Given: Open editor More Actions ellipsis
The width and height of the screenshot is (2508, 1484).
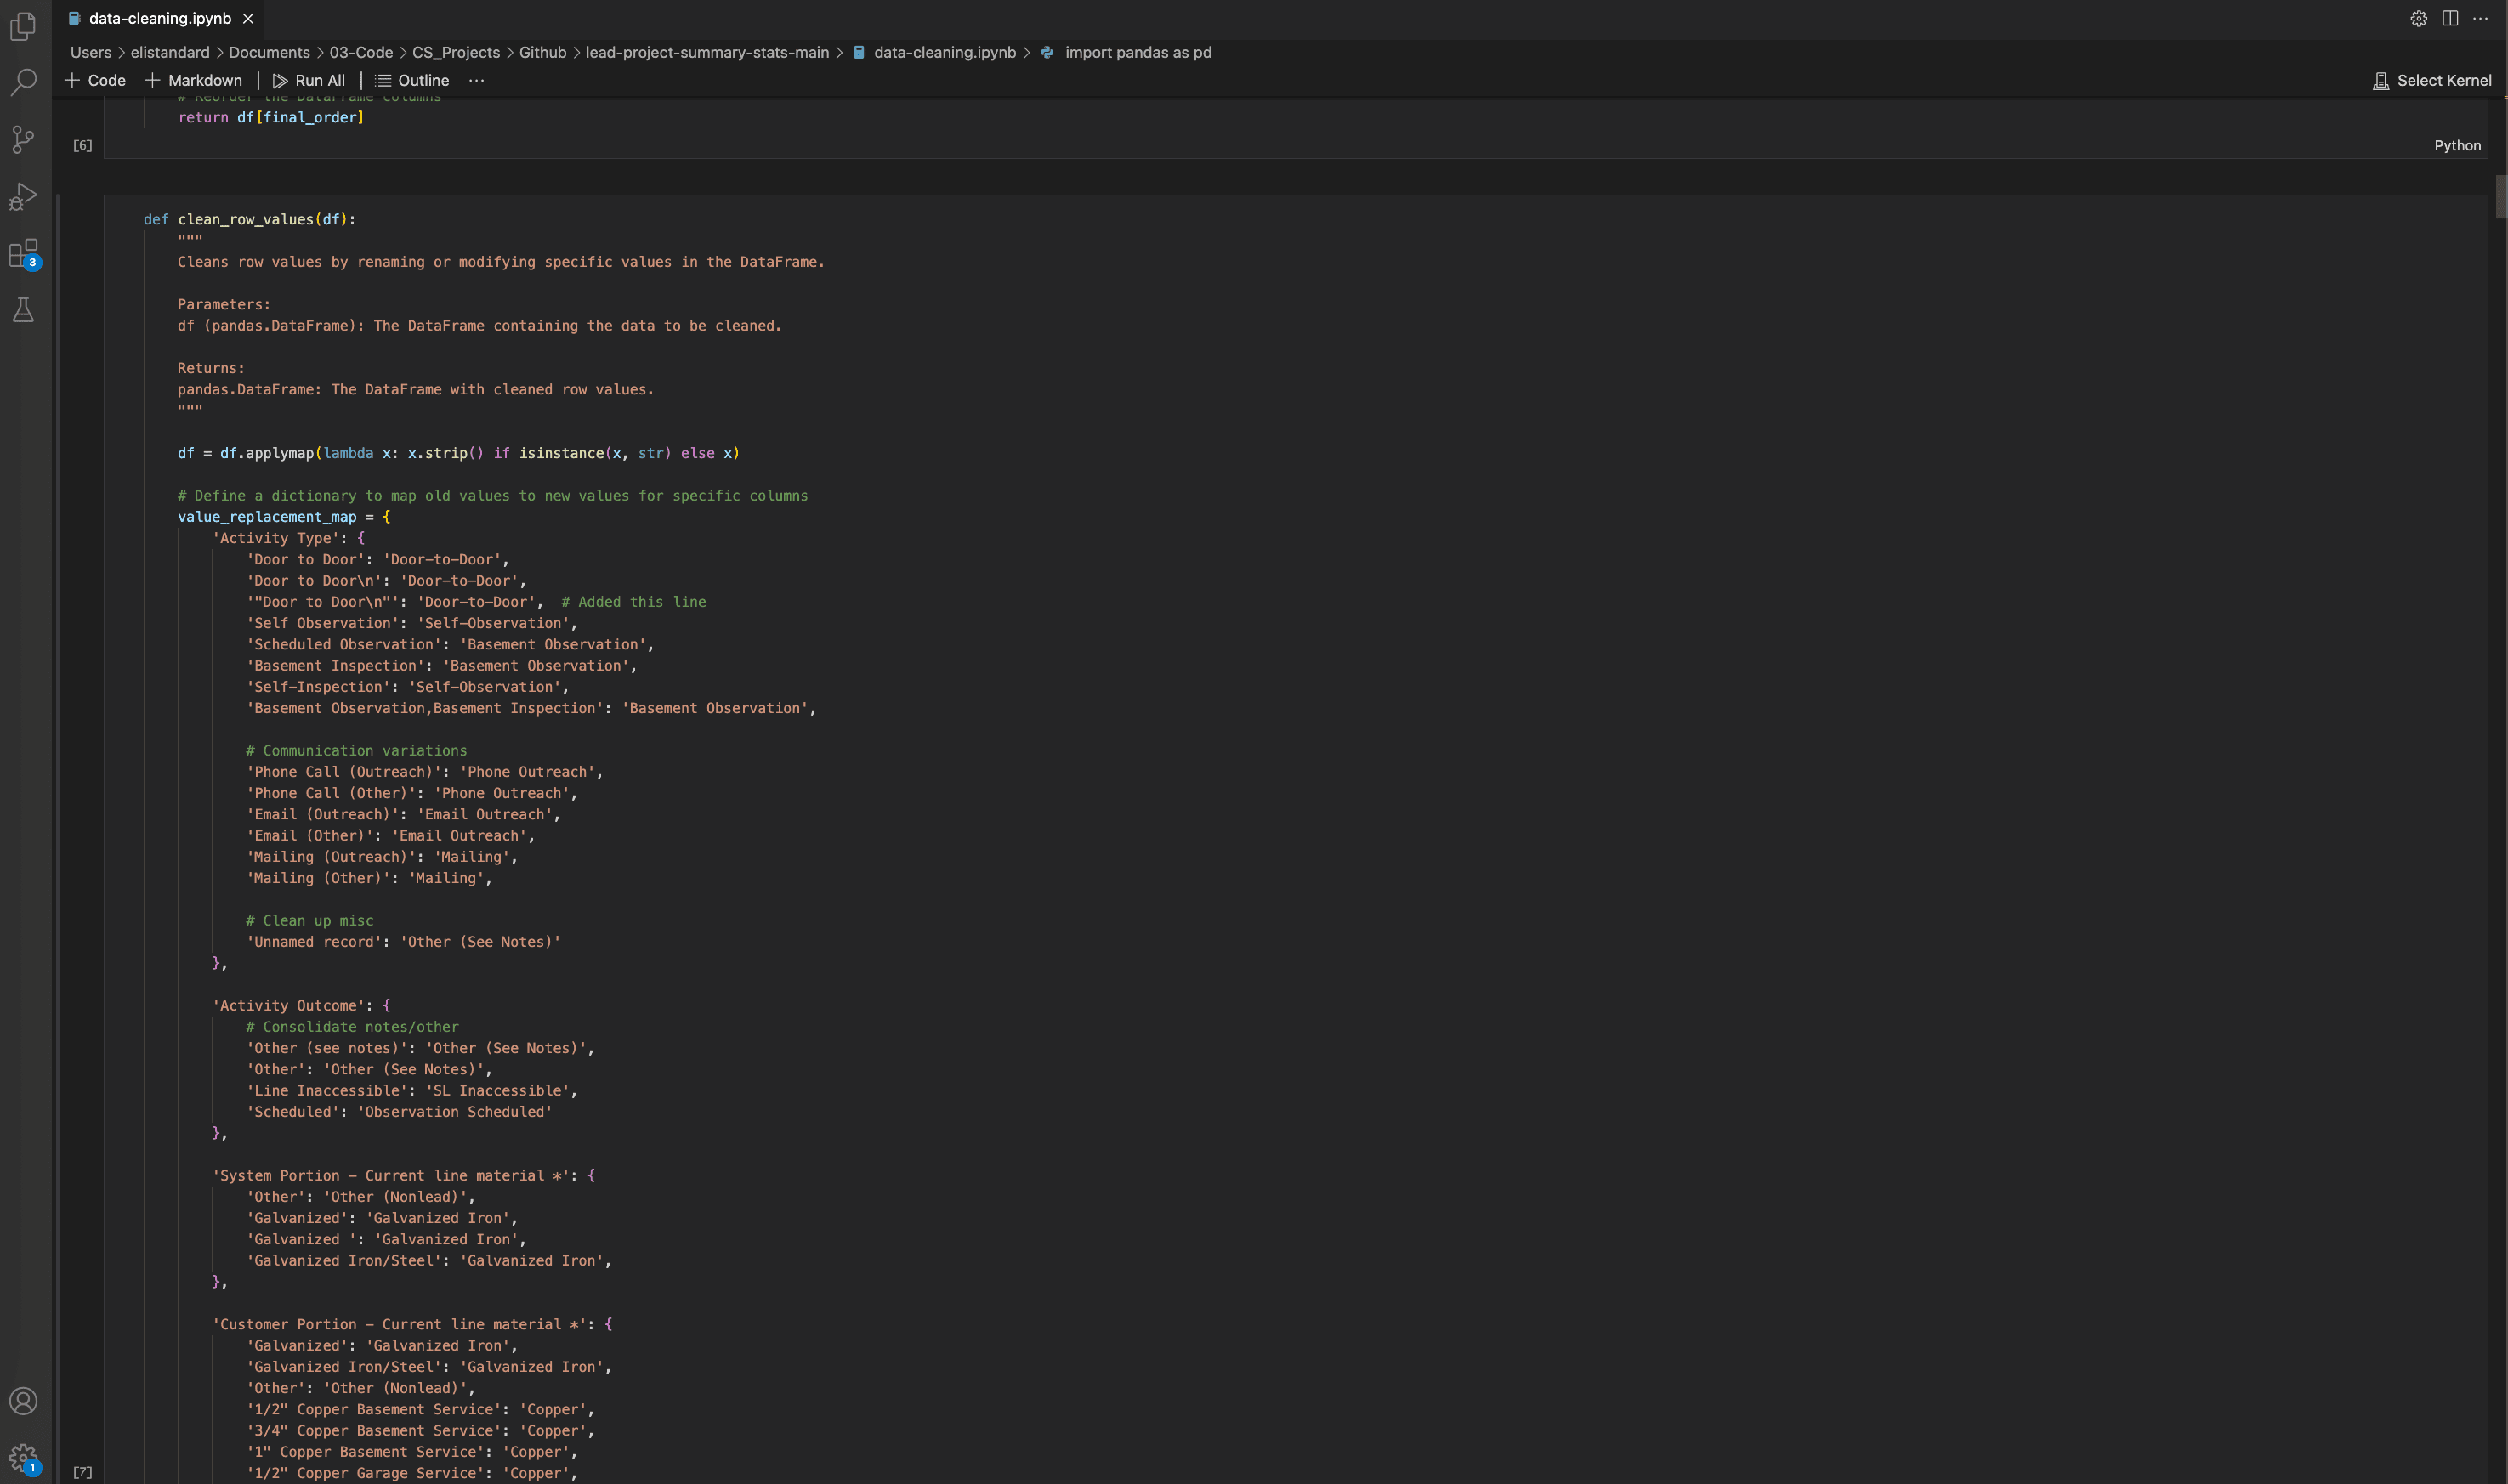Looking at the screenshot, I should point(2481,18).
